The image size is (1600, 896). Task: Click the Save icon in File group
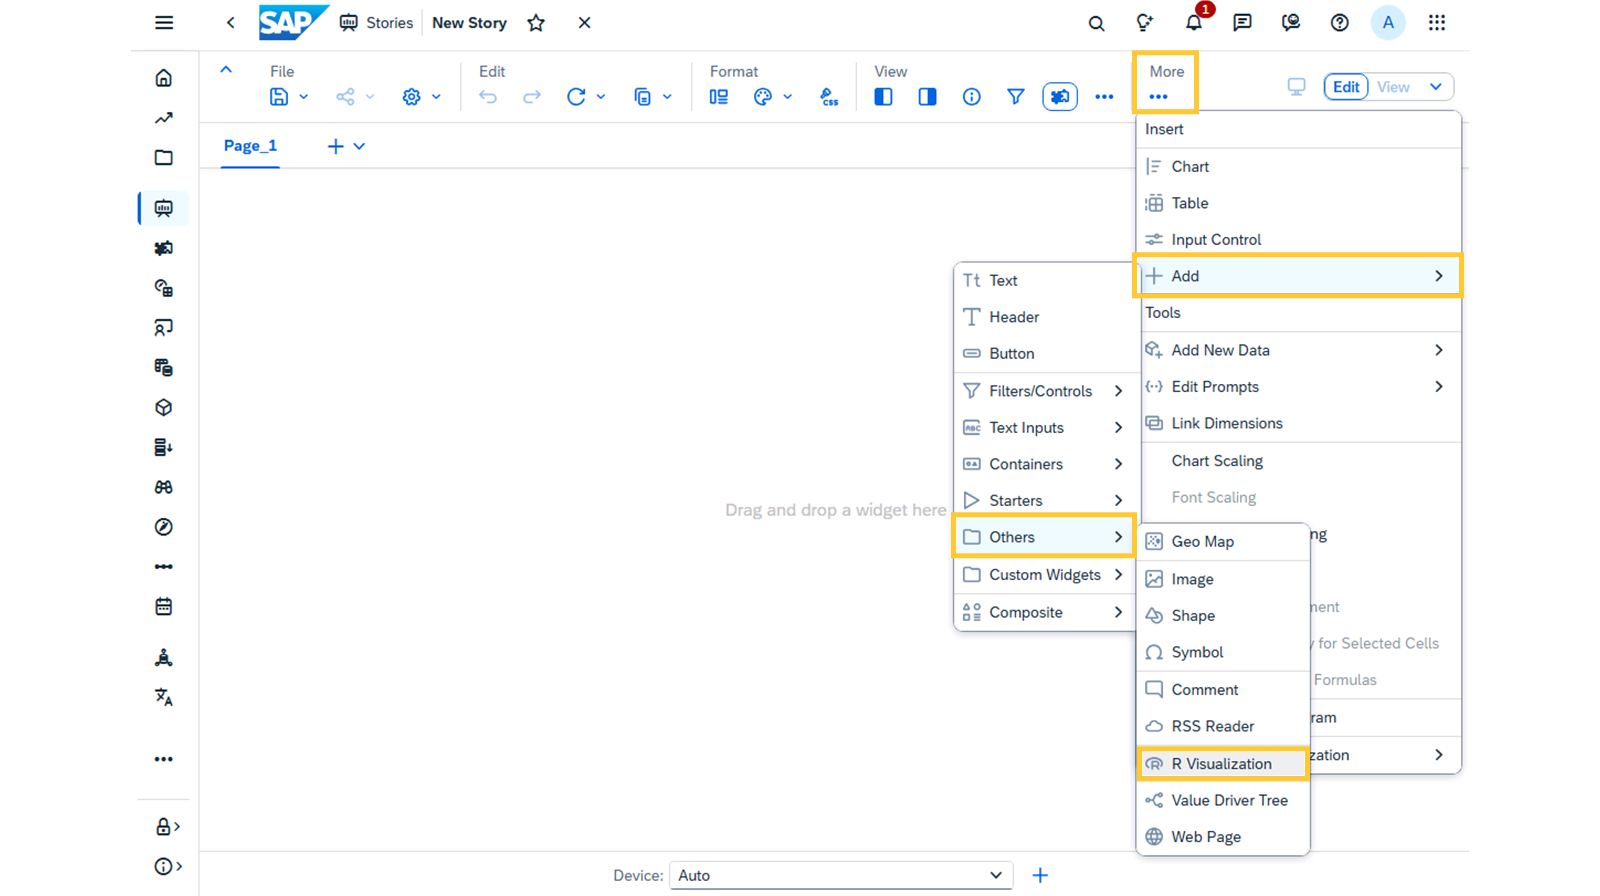click(x=279, y=97)
